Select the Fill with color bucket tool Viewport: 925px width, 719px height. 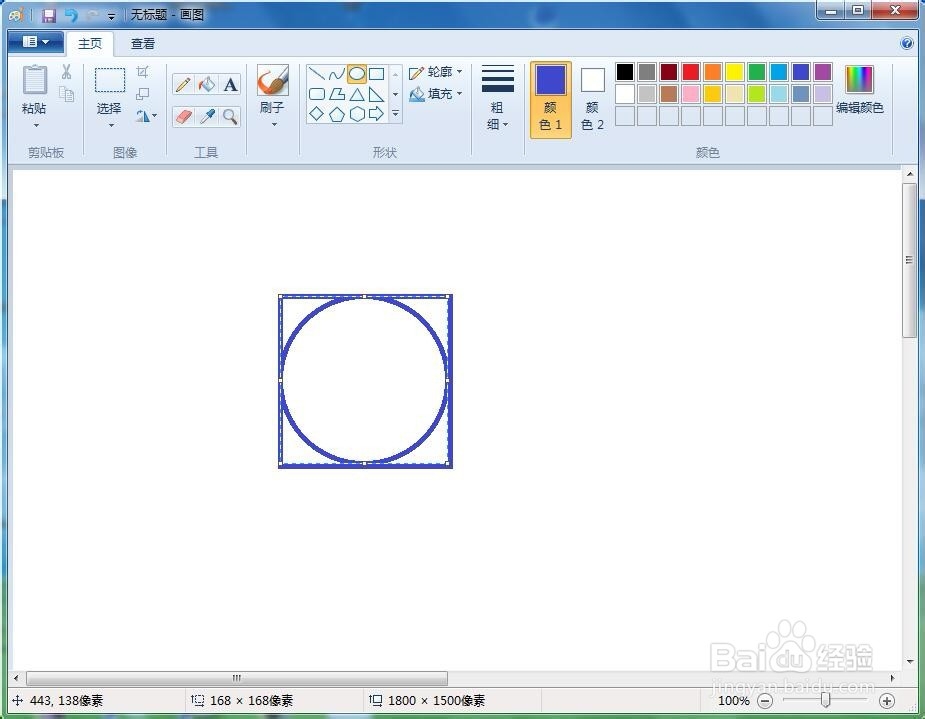206,84
